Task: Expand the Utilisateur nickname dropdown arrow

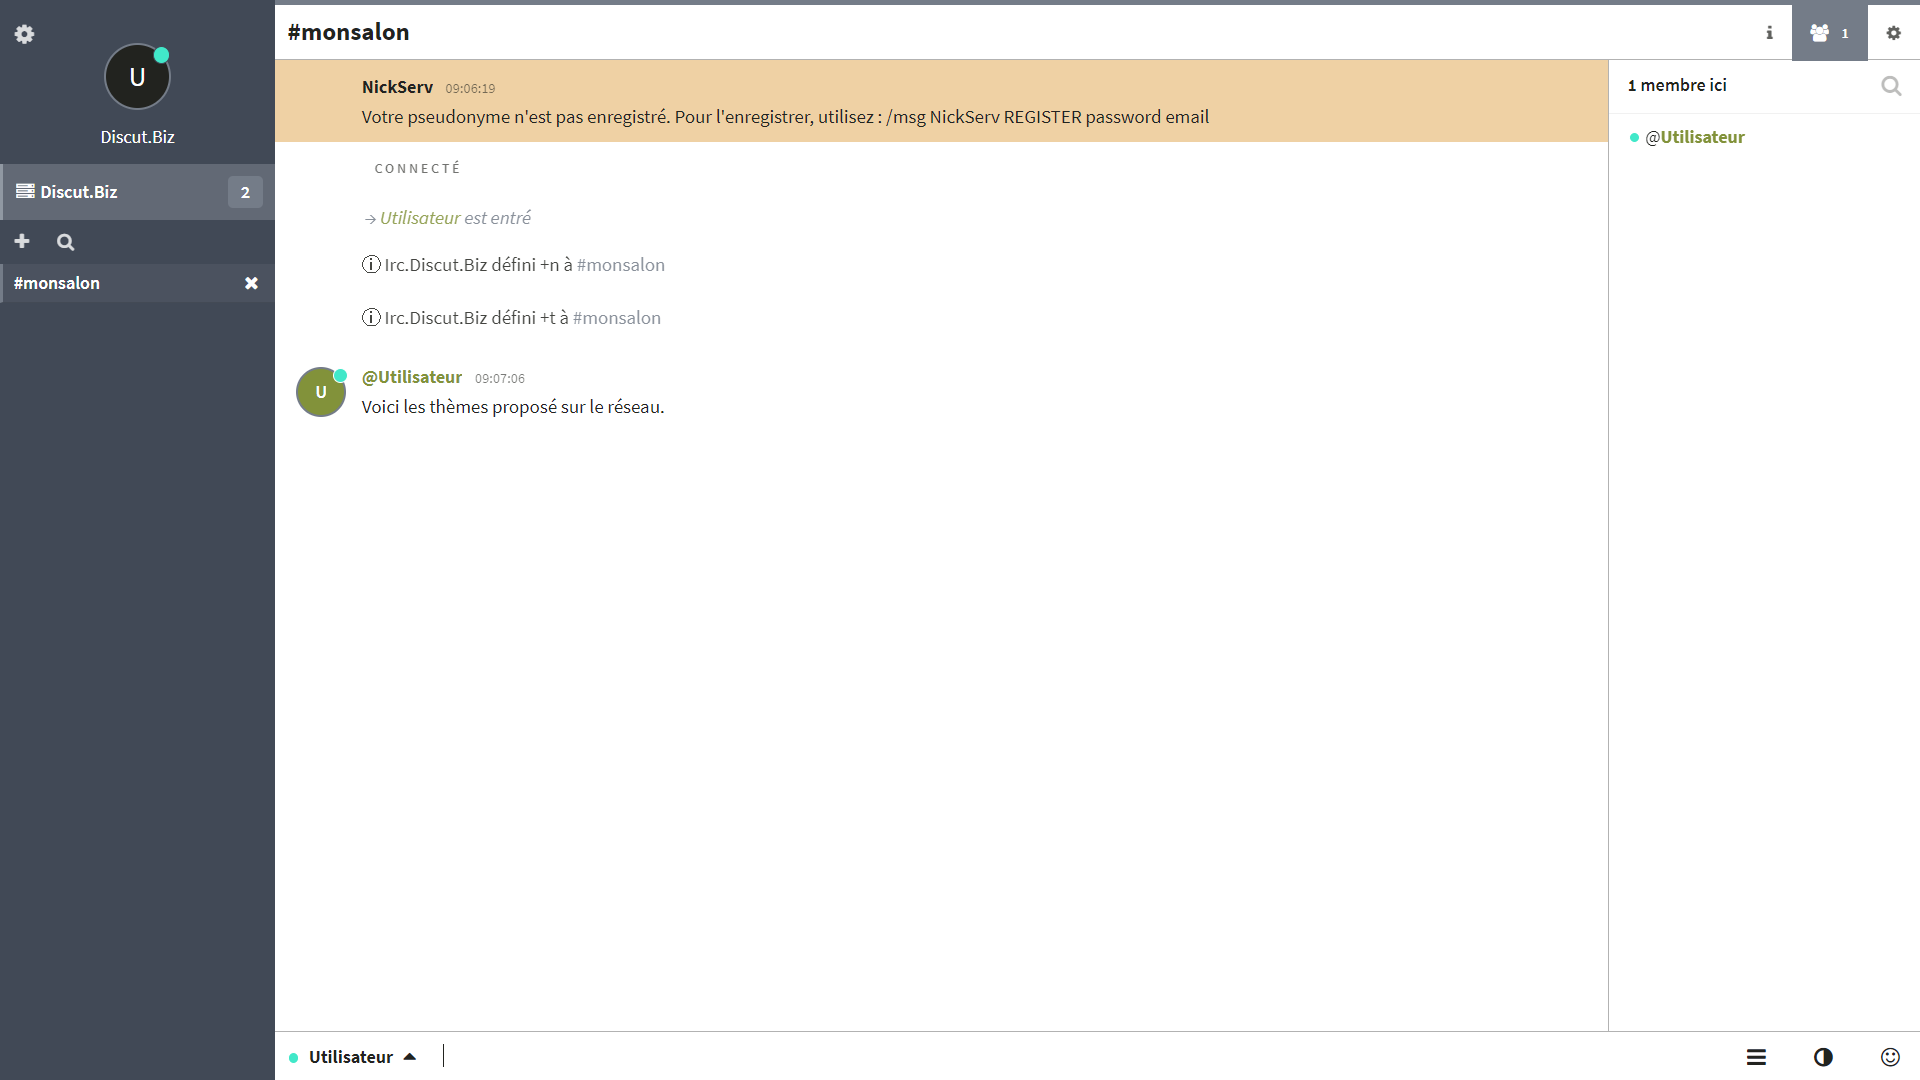Action: click(410, 1057)
